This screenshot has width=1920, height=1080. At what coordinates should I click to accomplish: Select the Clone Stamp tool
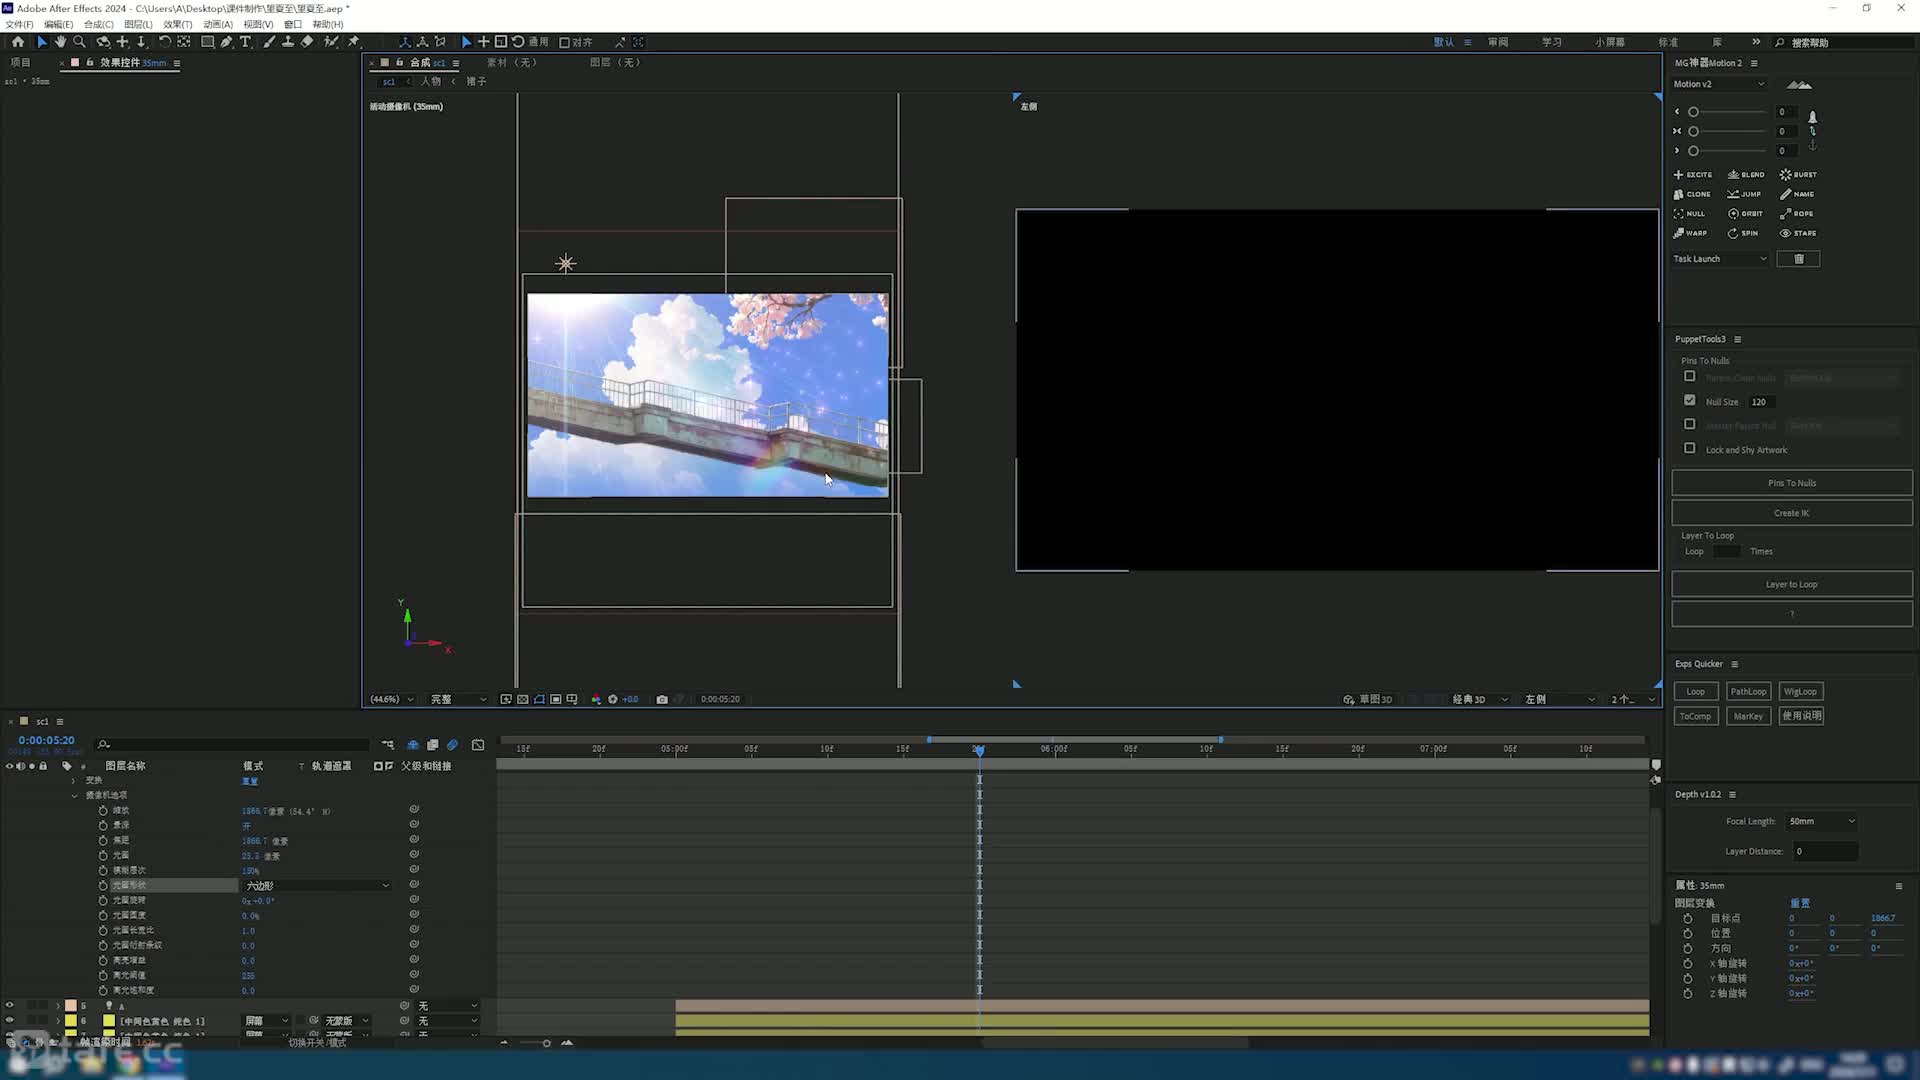click(288, 42)
